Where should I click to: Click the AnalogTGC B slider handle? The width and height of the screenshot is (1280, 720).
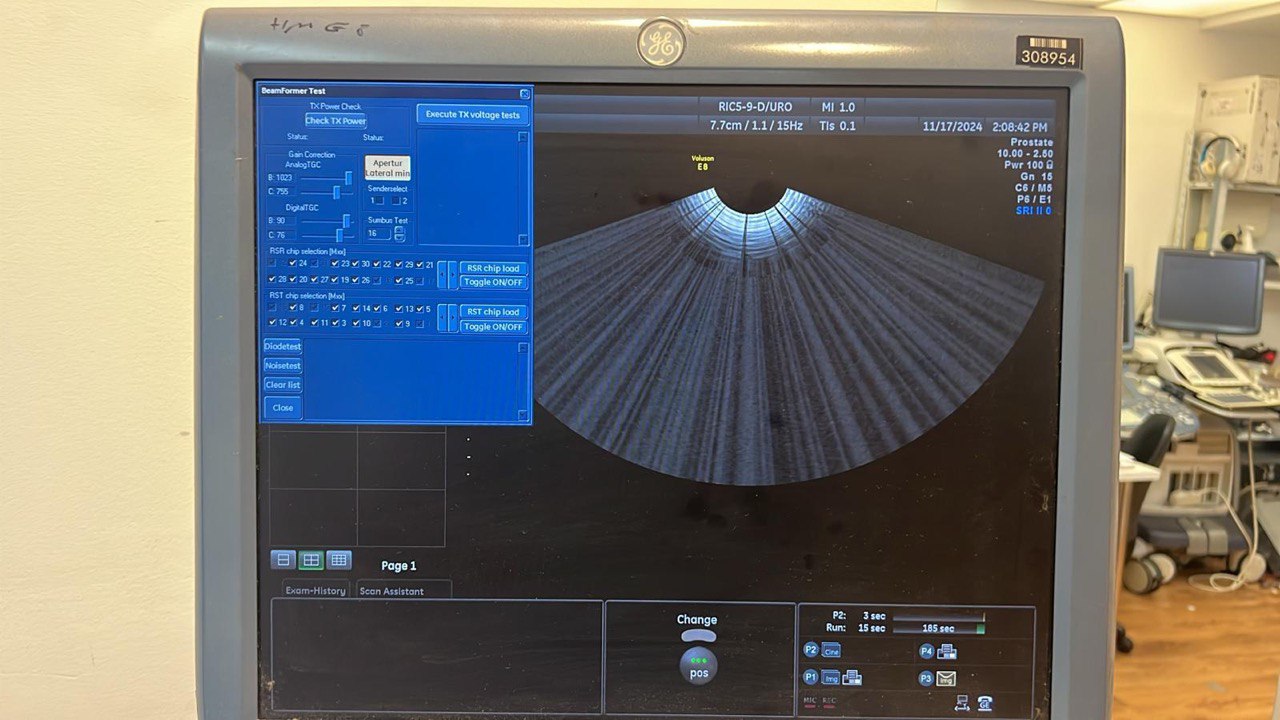point(348,178)
